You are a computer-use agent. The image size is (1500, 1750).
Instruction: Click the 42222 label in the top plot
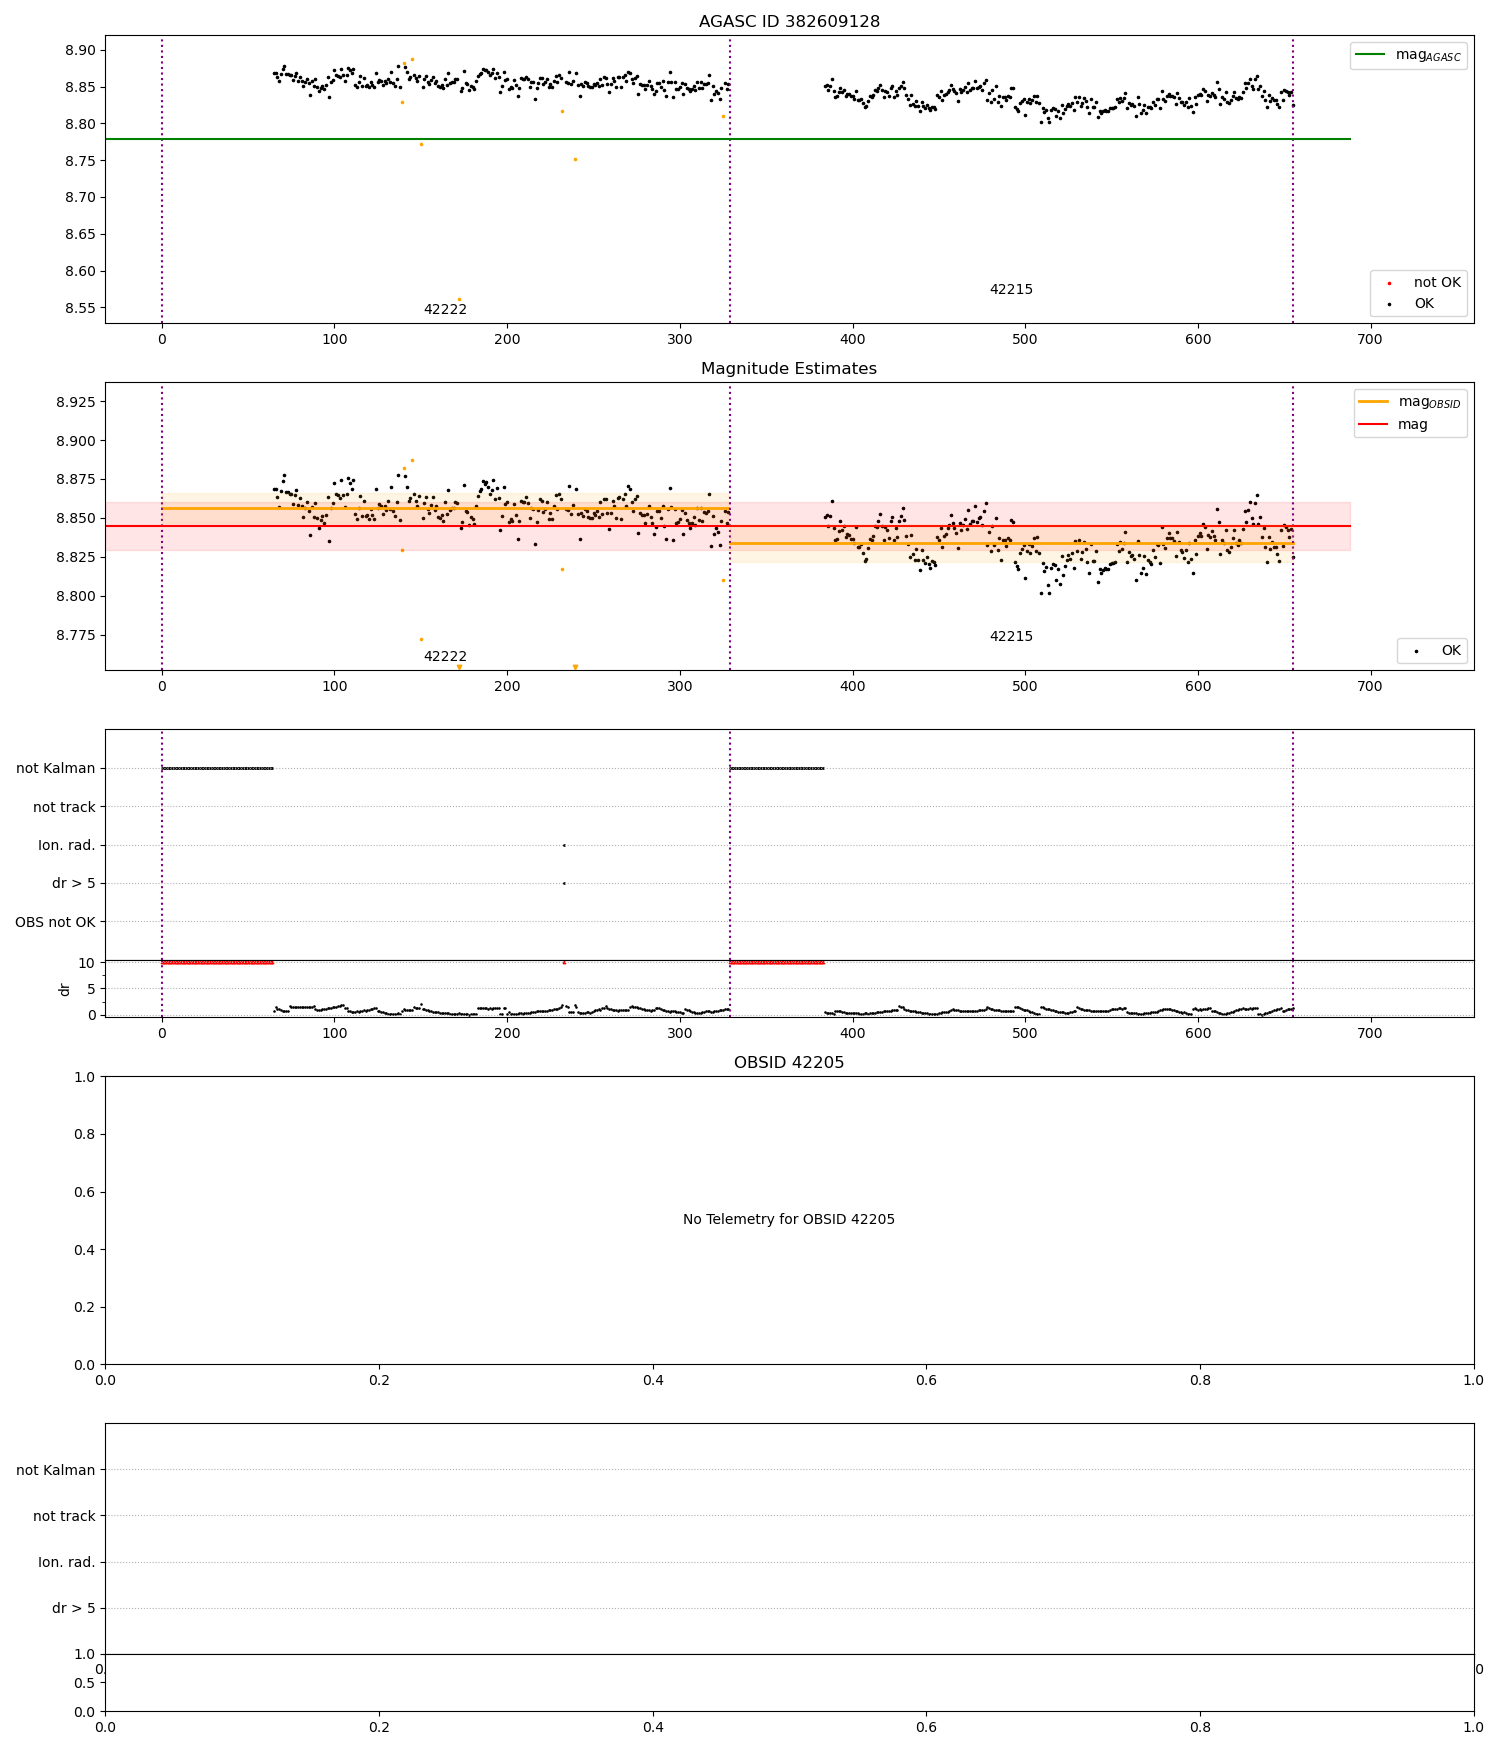click(x=445, y=309)
